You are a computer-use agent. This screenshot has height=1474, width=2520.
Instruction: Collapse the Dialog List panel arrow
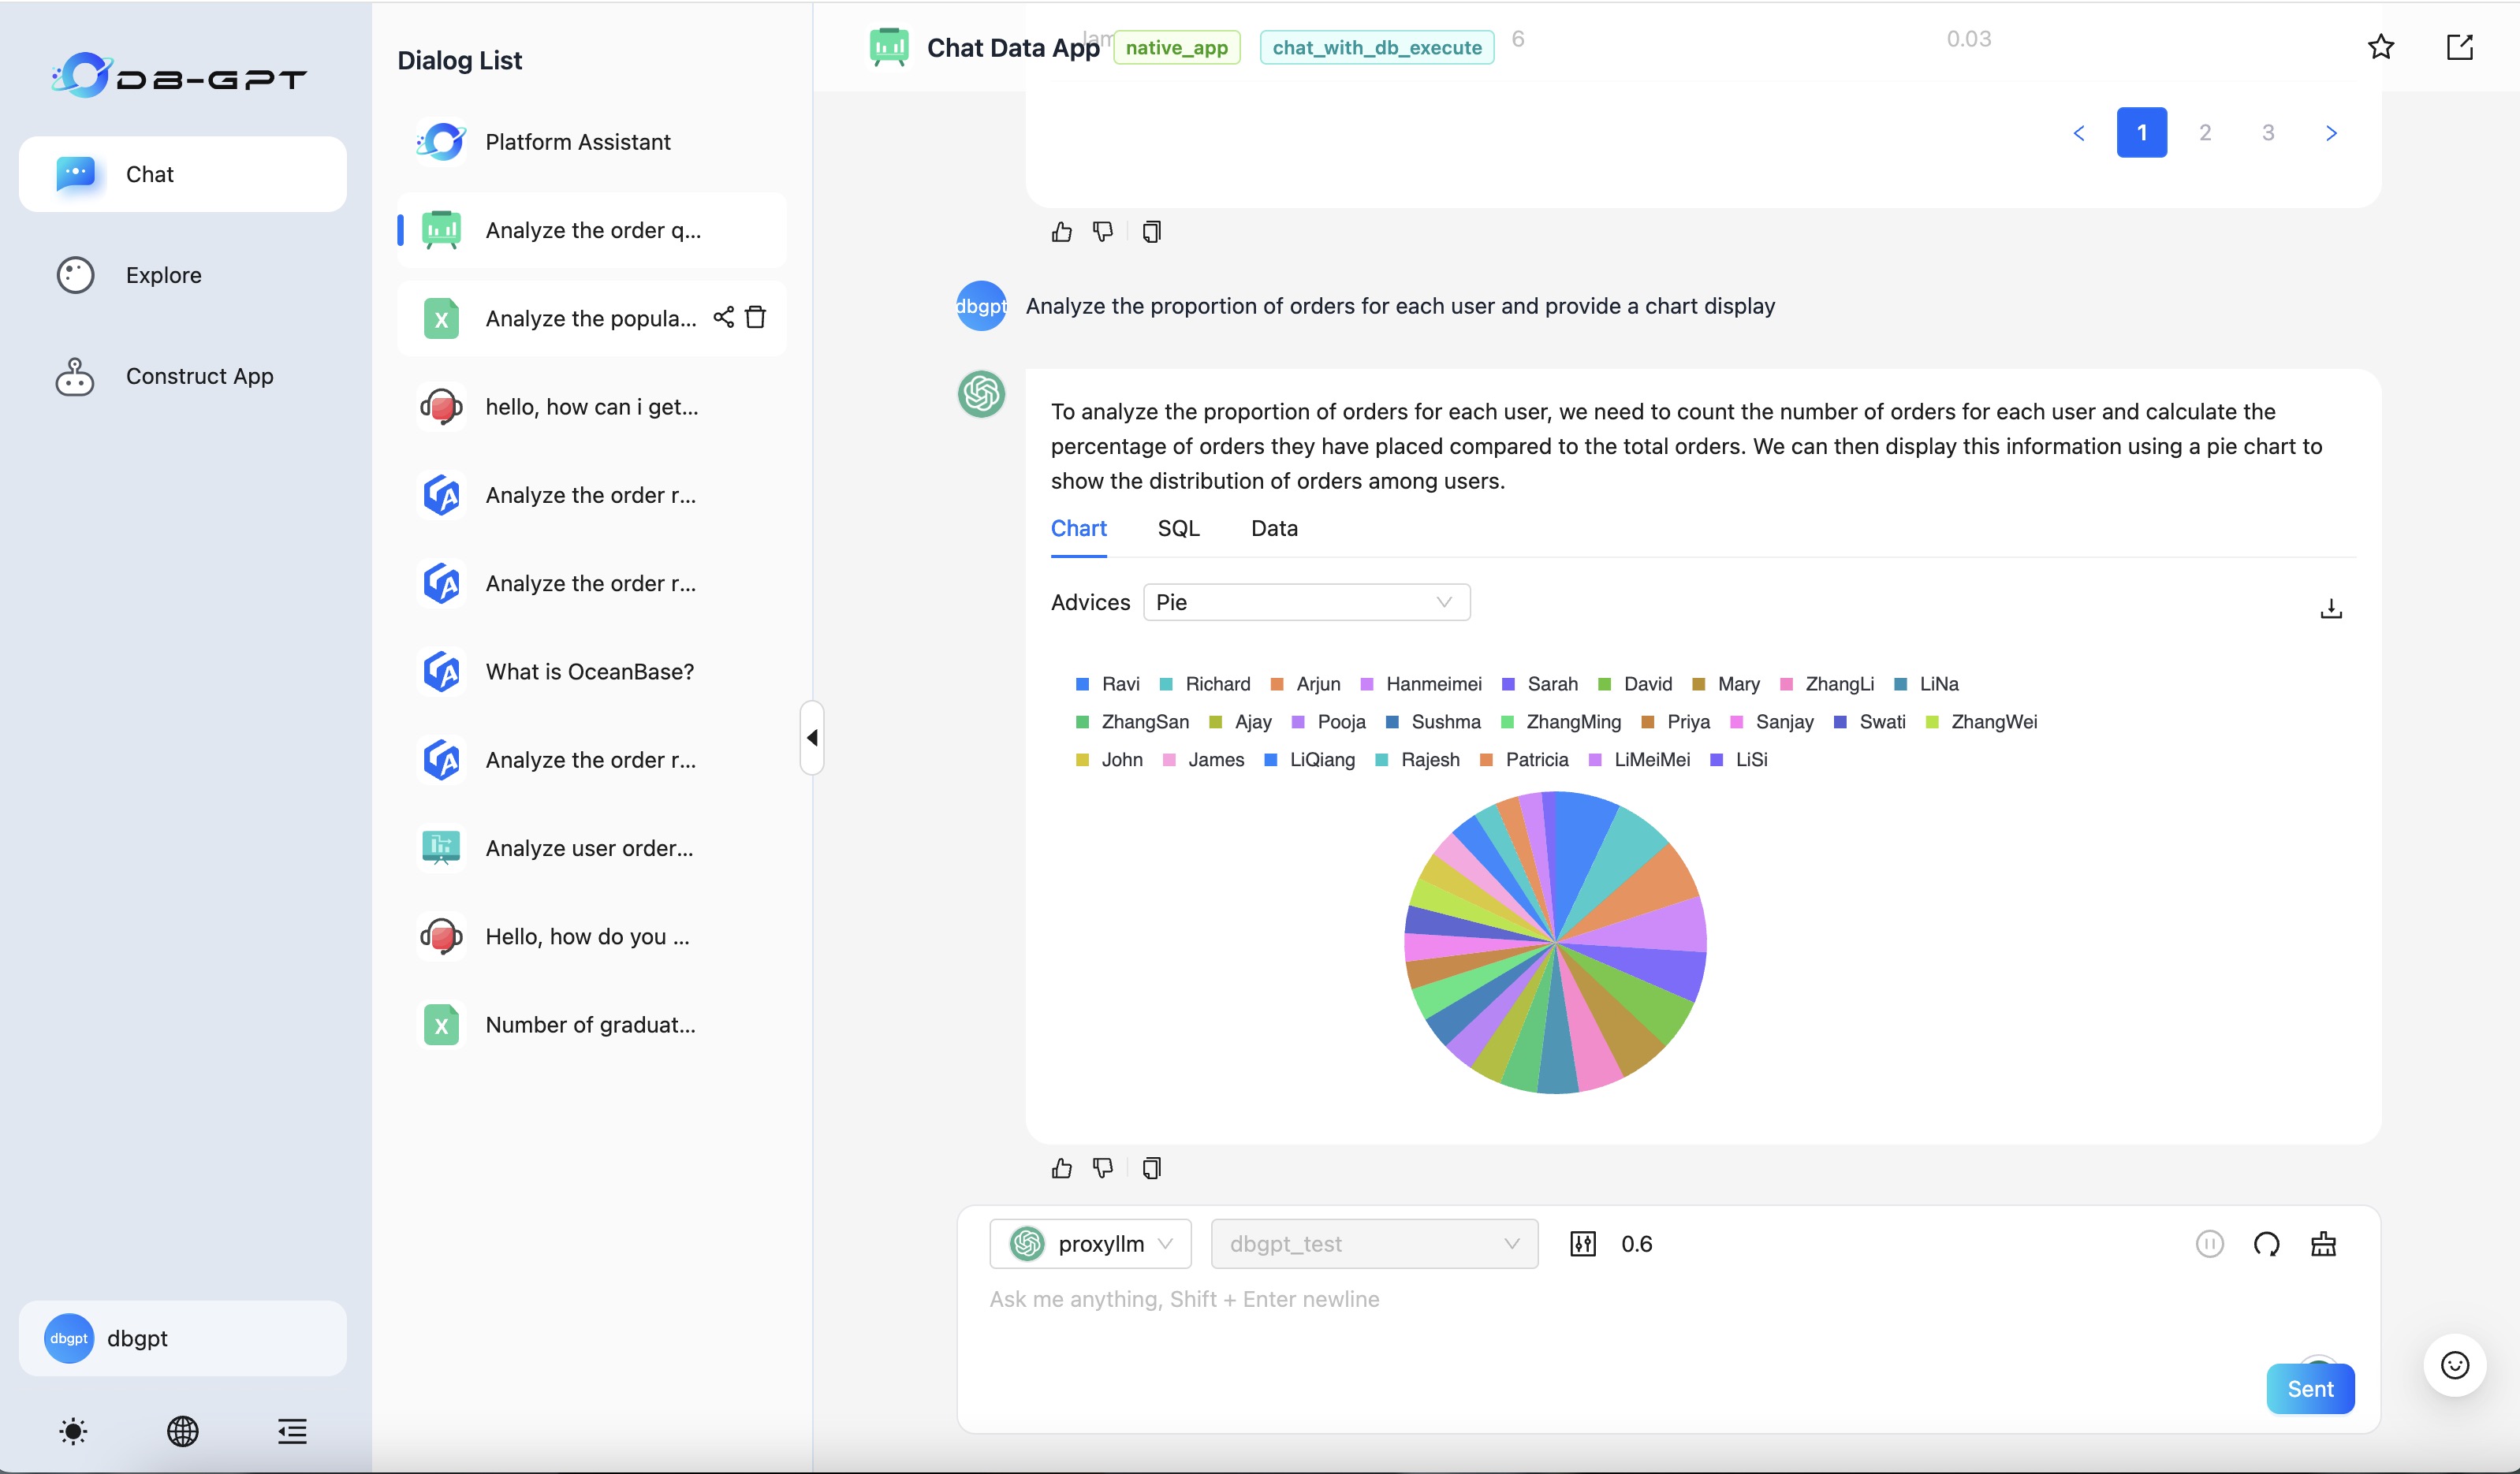click(812, 738)
